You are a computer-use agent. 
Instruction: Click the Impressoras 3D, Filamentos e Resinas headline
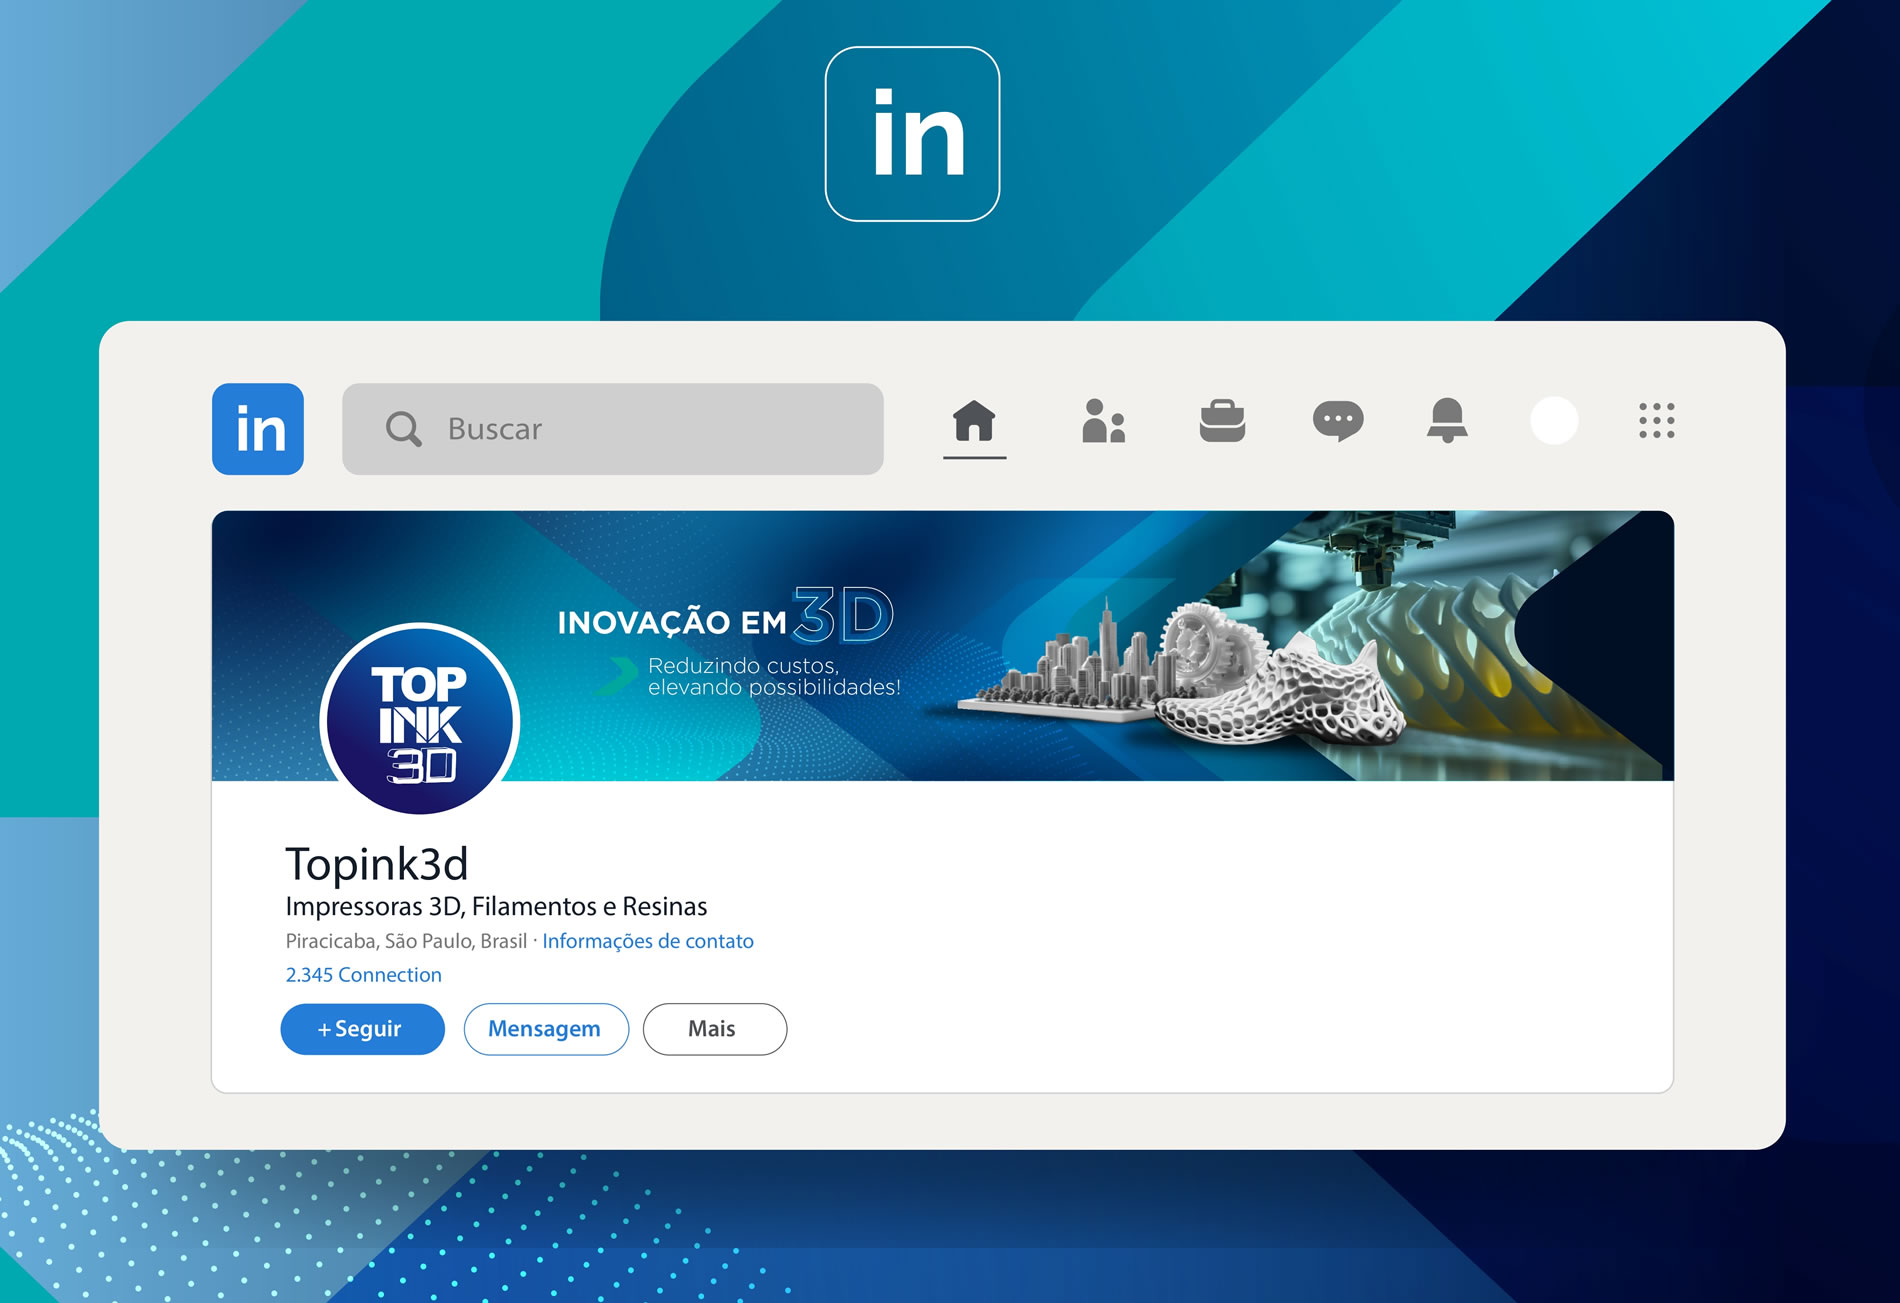point(496,907)
